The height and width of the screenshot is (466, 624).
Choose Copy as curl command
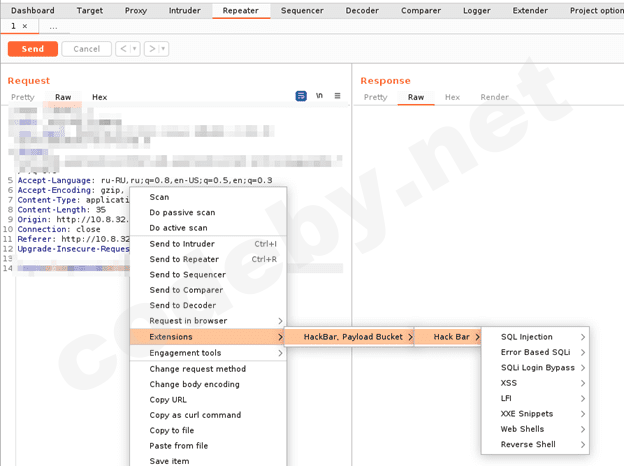(x=195, y=415)
